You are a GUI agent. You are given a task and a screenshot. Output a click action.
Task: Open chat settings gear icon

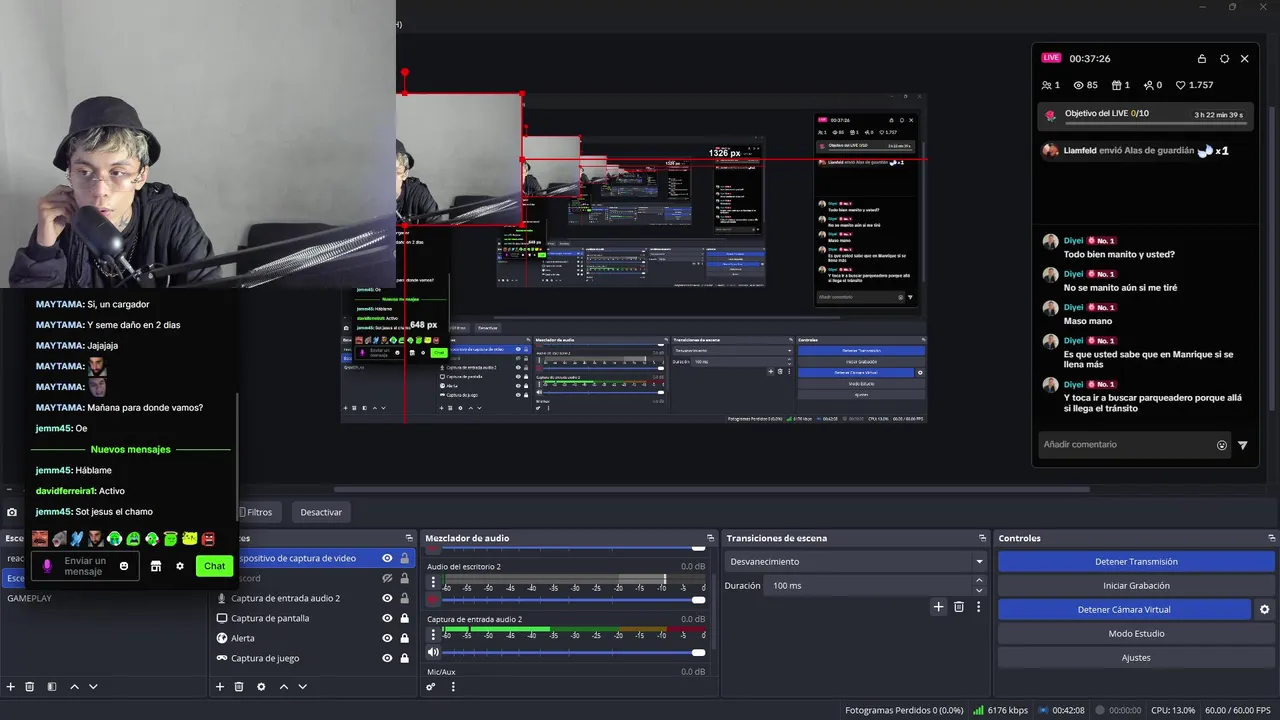(180, 566)
